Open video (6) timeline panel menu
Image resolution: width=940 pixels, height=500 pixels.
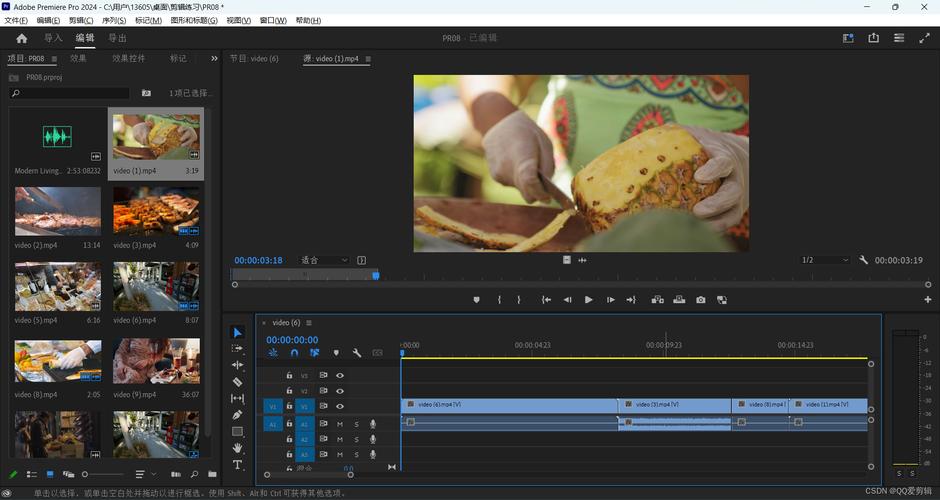click(309, 323)
